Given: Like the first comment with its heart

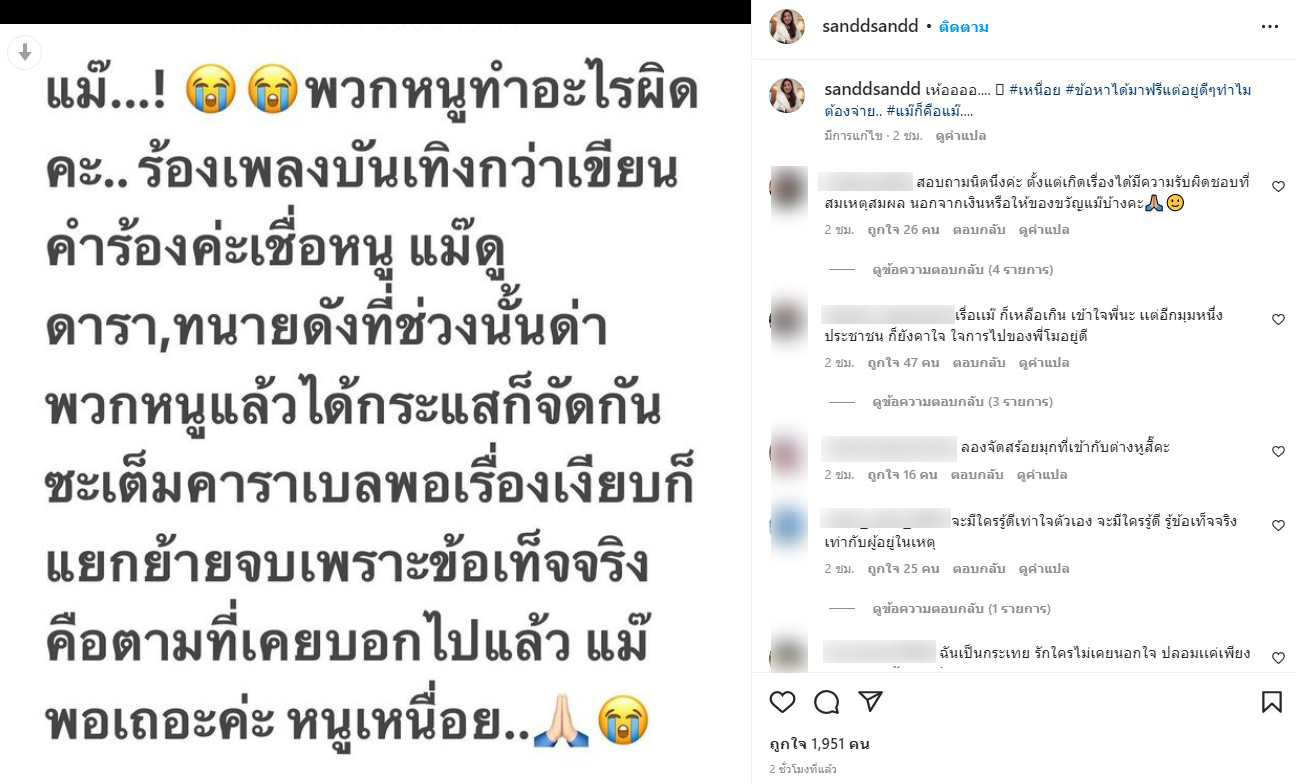Looking at the screenshot, I should click(x=1278, y=186).
